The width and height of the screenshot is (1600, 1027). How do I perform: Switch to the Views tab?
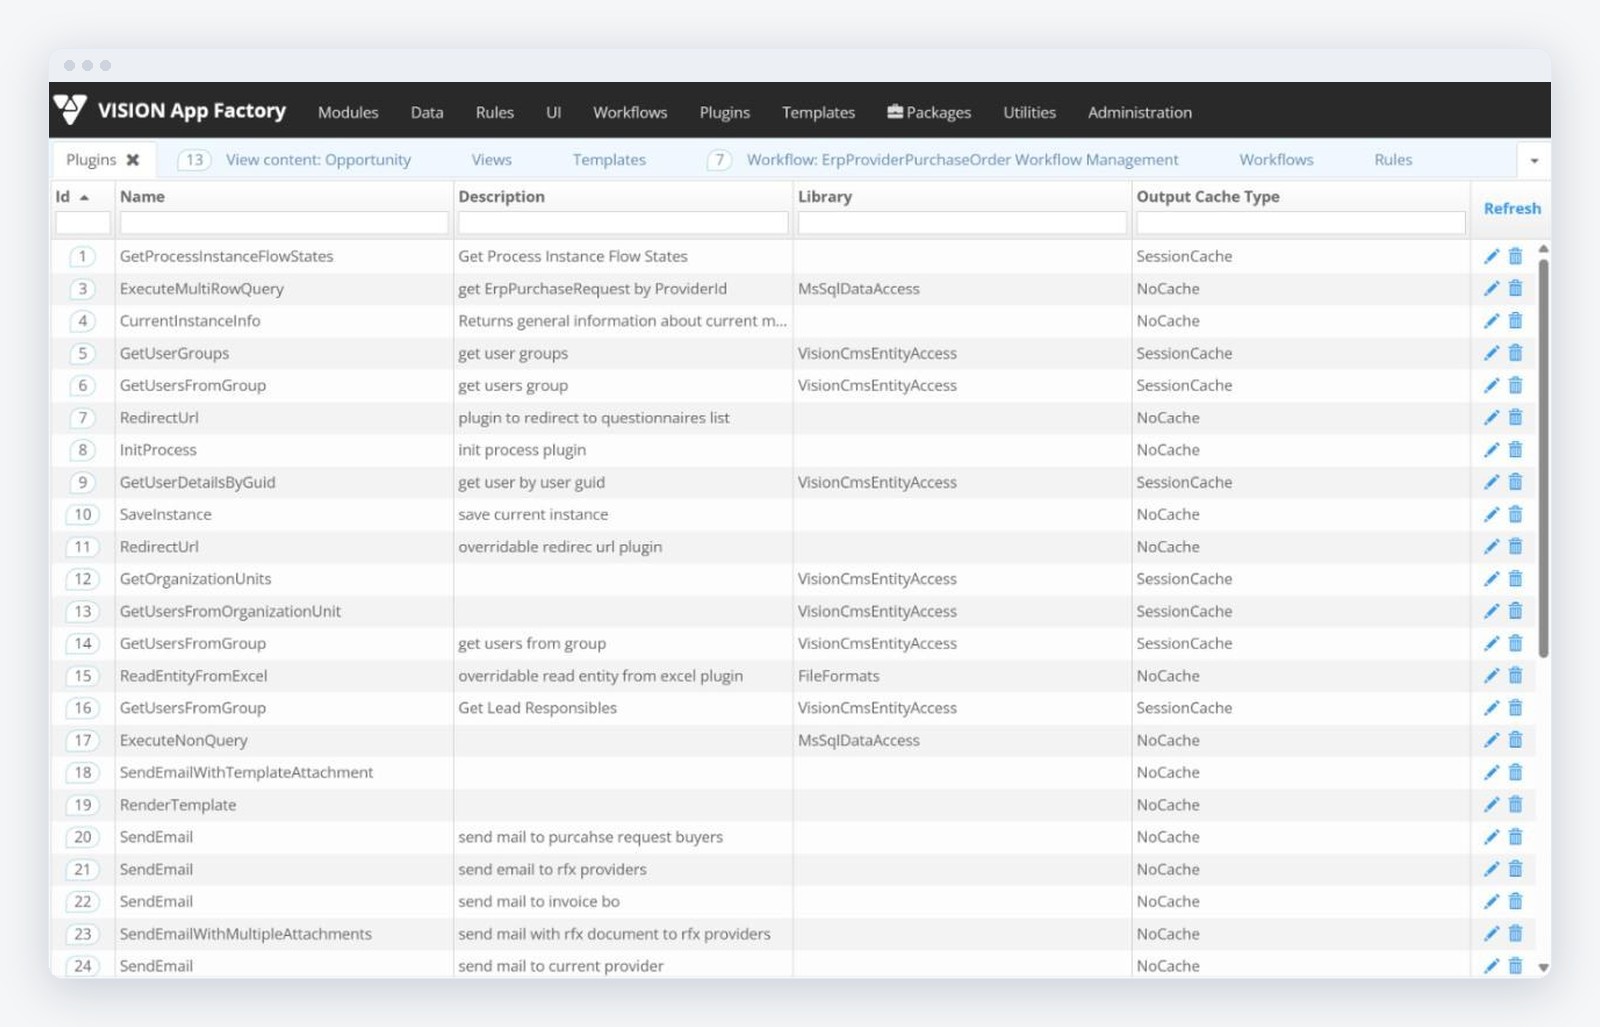point(491,159)
